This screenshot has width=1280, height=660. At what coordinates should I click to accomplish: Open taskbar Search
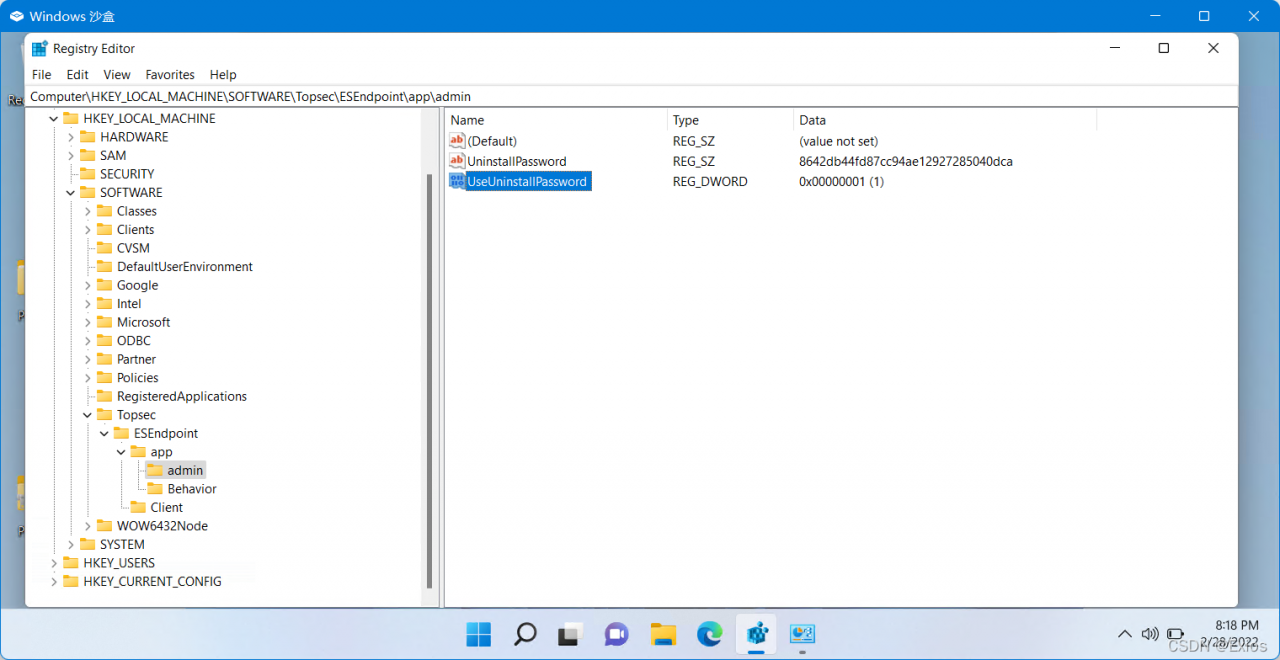(525, 634)
